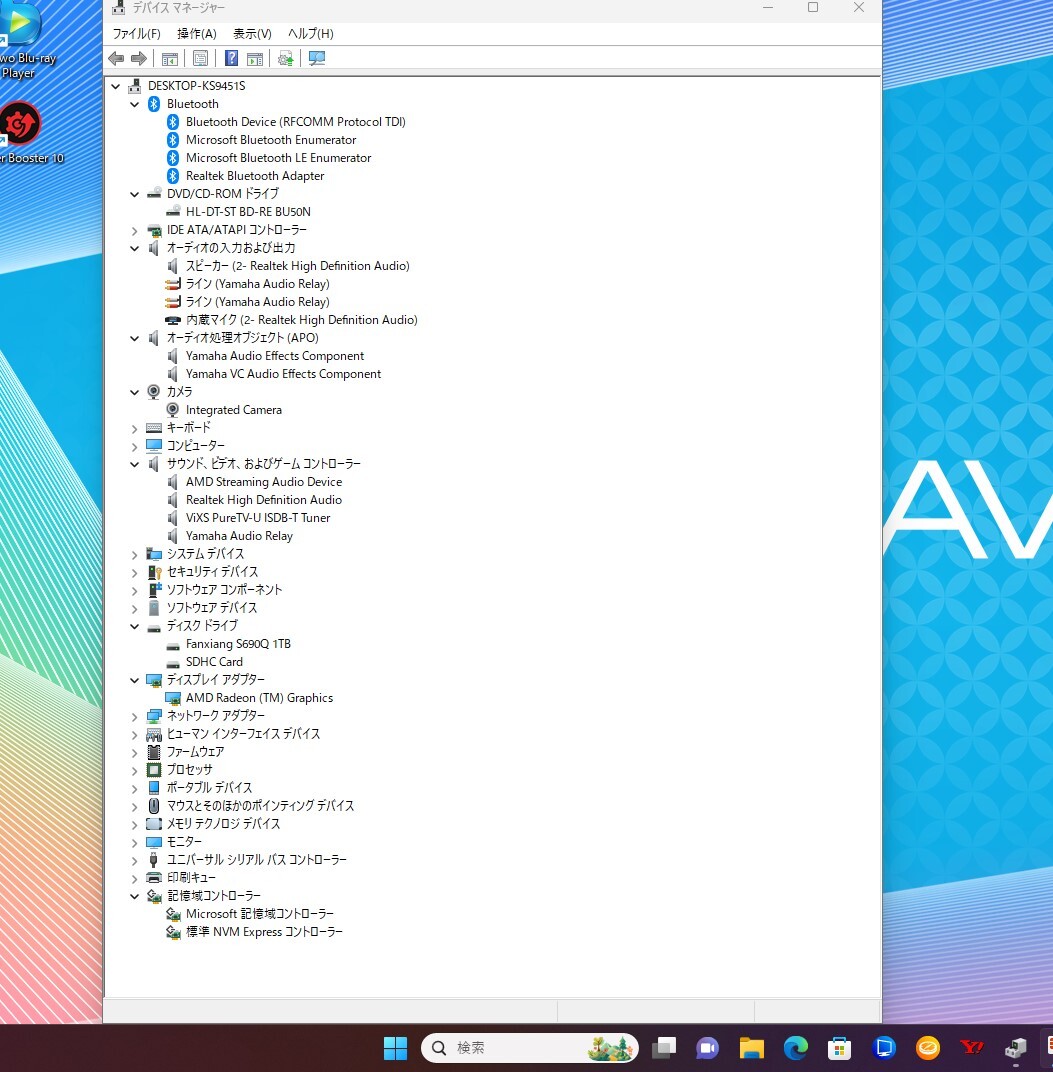The image size is (1053, 1072).
Task: Expand the モニター category
Action: tap(135, 842)
